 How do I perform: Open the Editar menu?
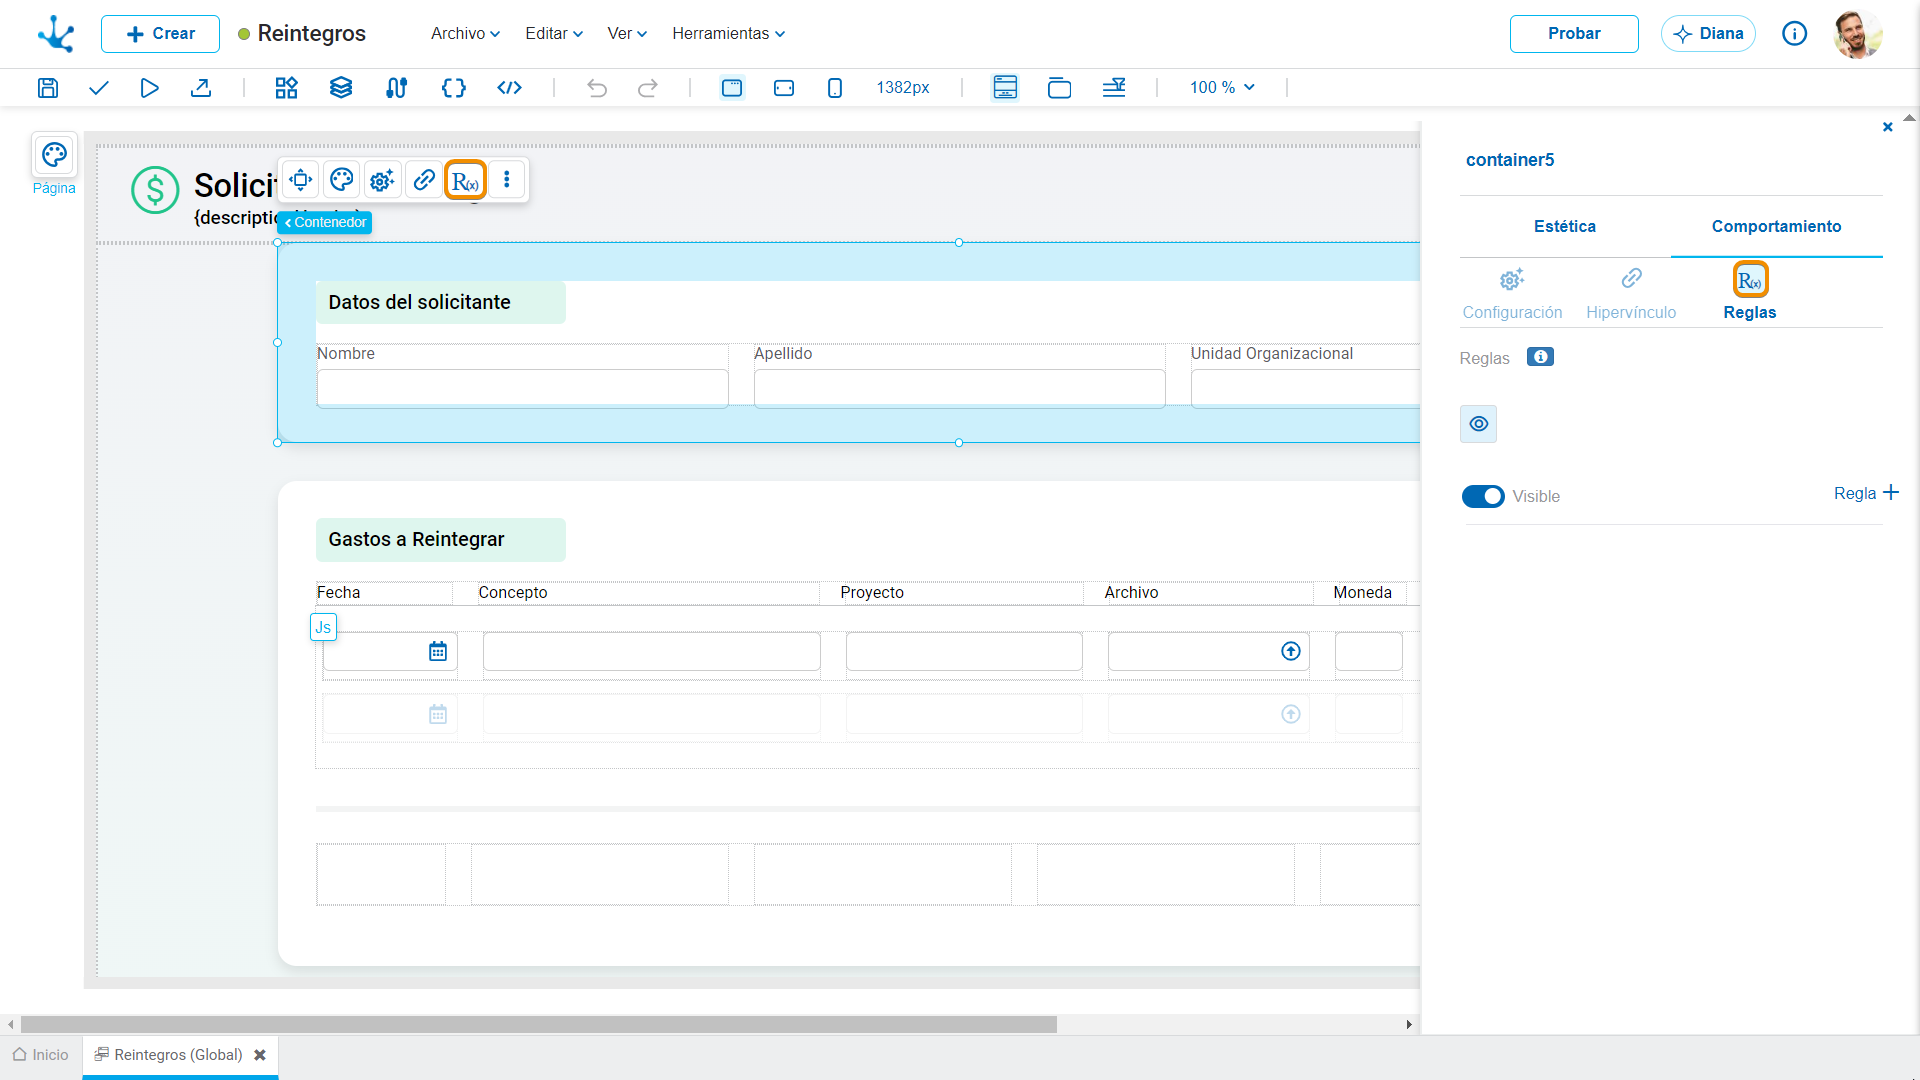[x=554, y=34]
